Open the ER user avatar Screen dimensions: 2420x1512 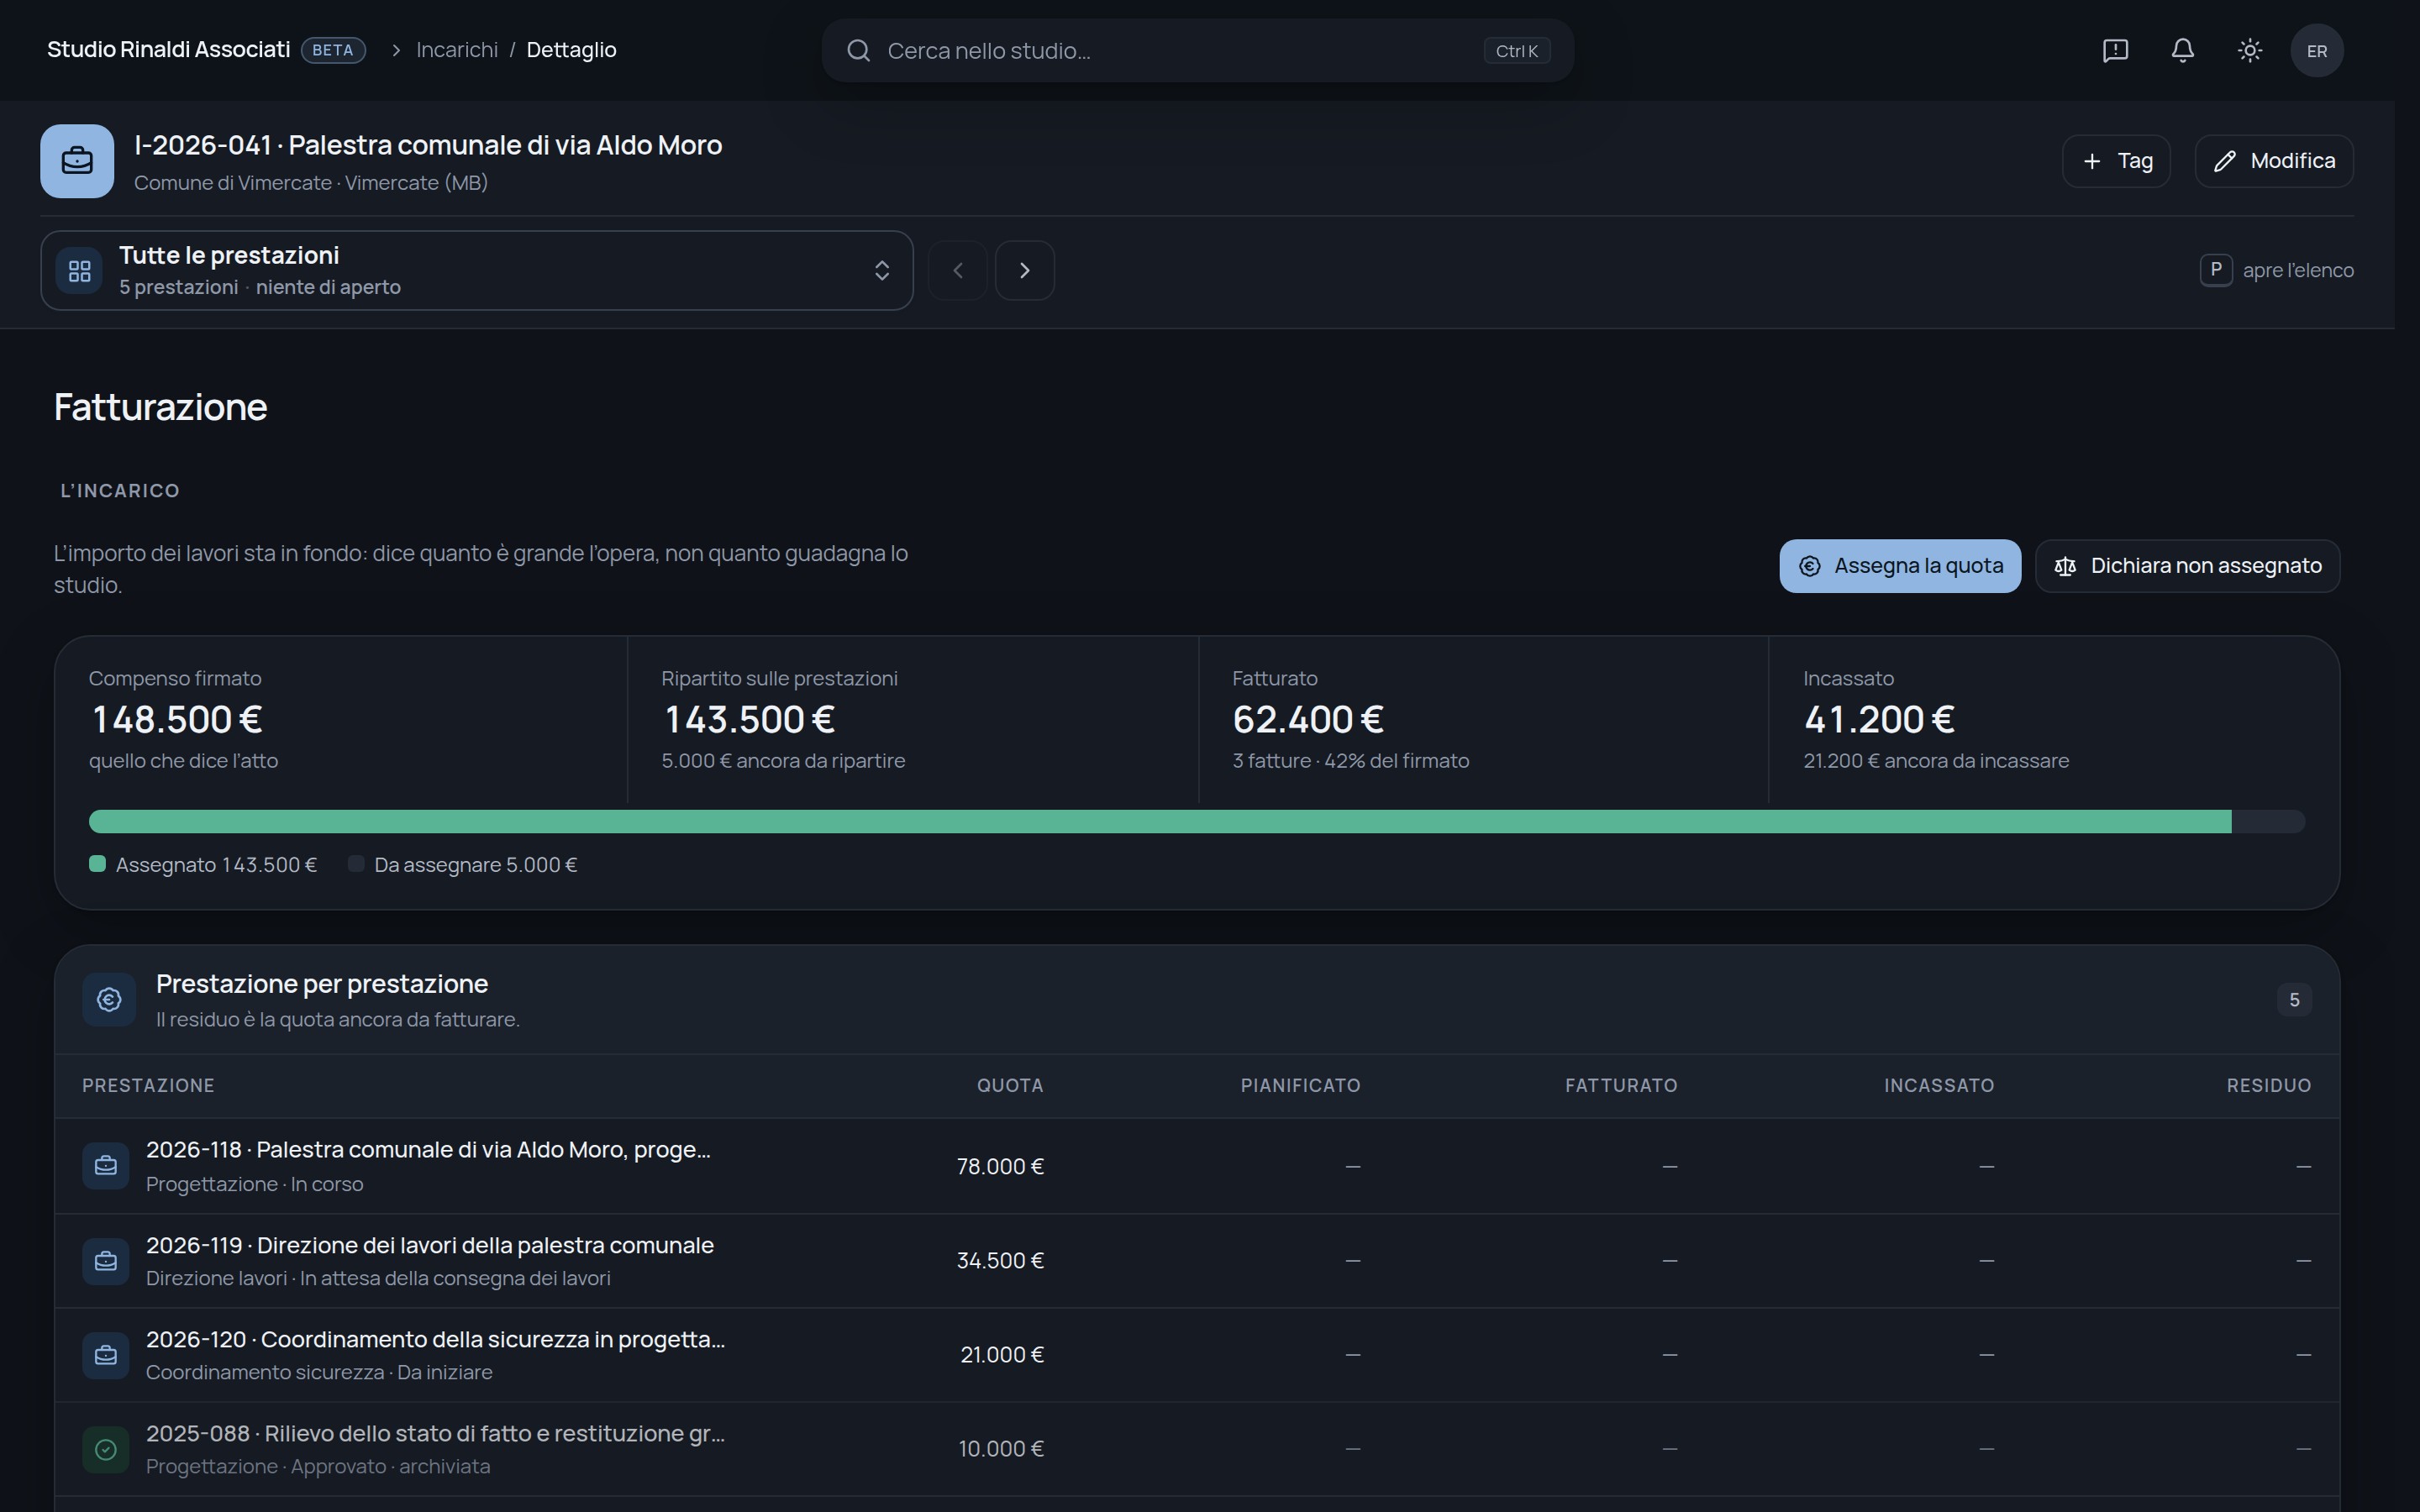(x=2316, y=50)
